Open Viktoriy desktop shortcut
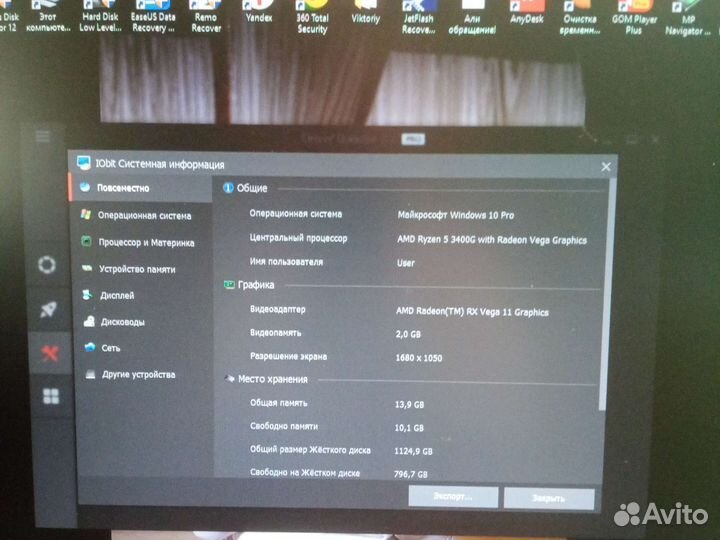Screen dimensions: 720x540 click(x=366, y=12)
